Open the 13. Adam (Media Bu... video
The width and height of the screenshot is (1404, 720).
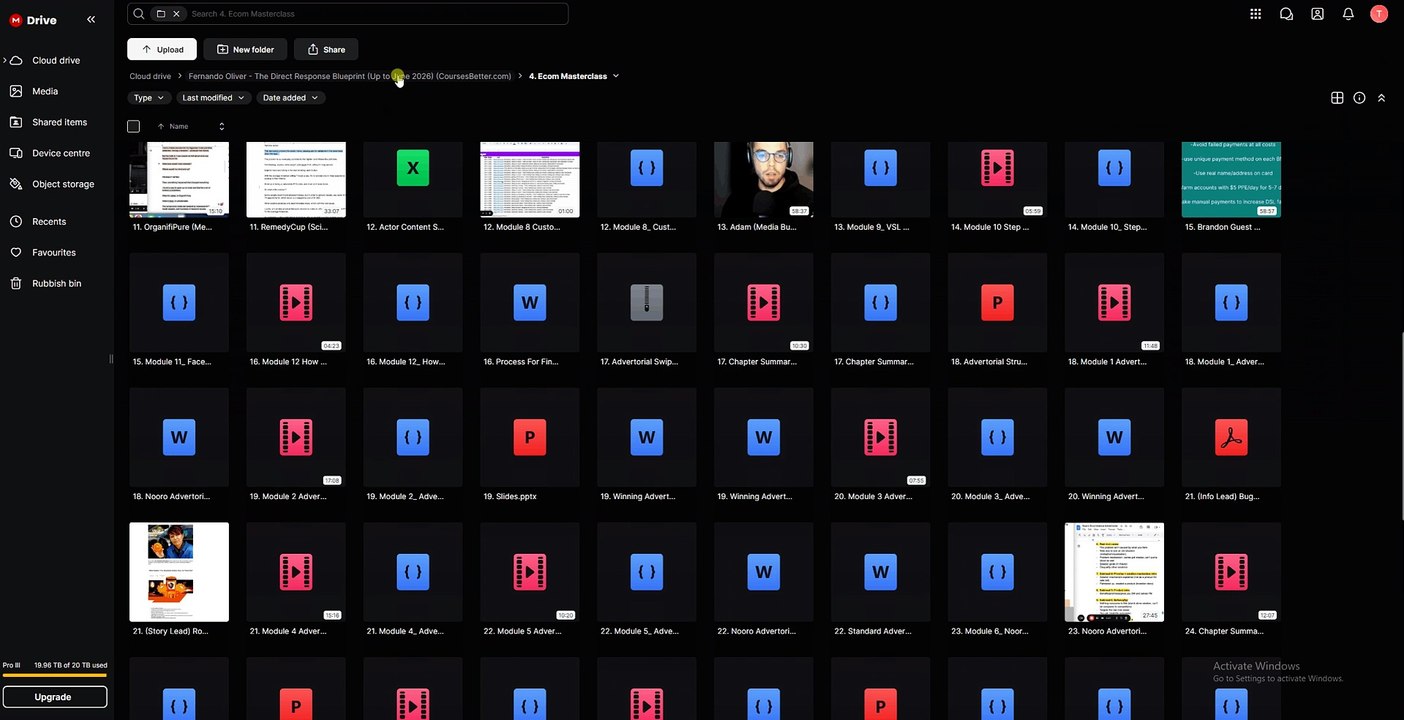(x=764, y=180)
